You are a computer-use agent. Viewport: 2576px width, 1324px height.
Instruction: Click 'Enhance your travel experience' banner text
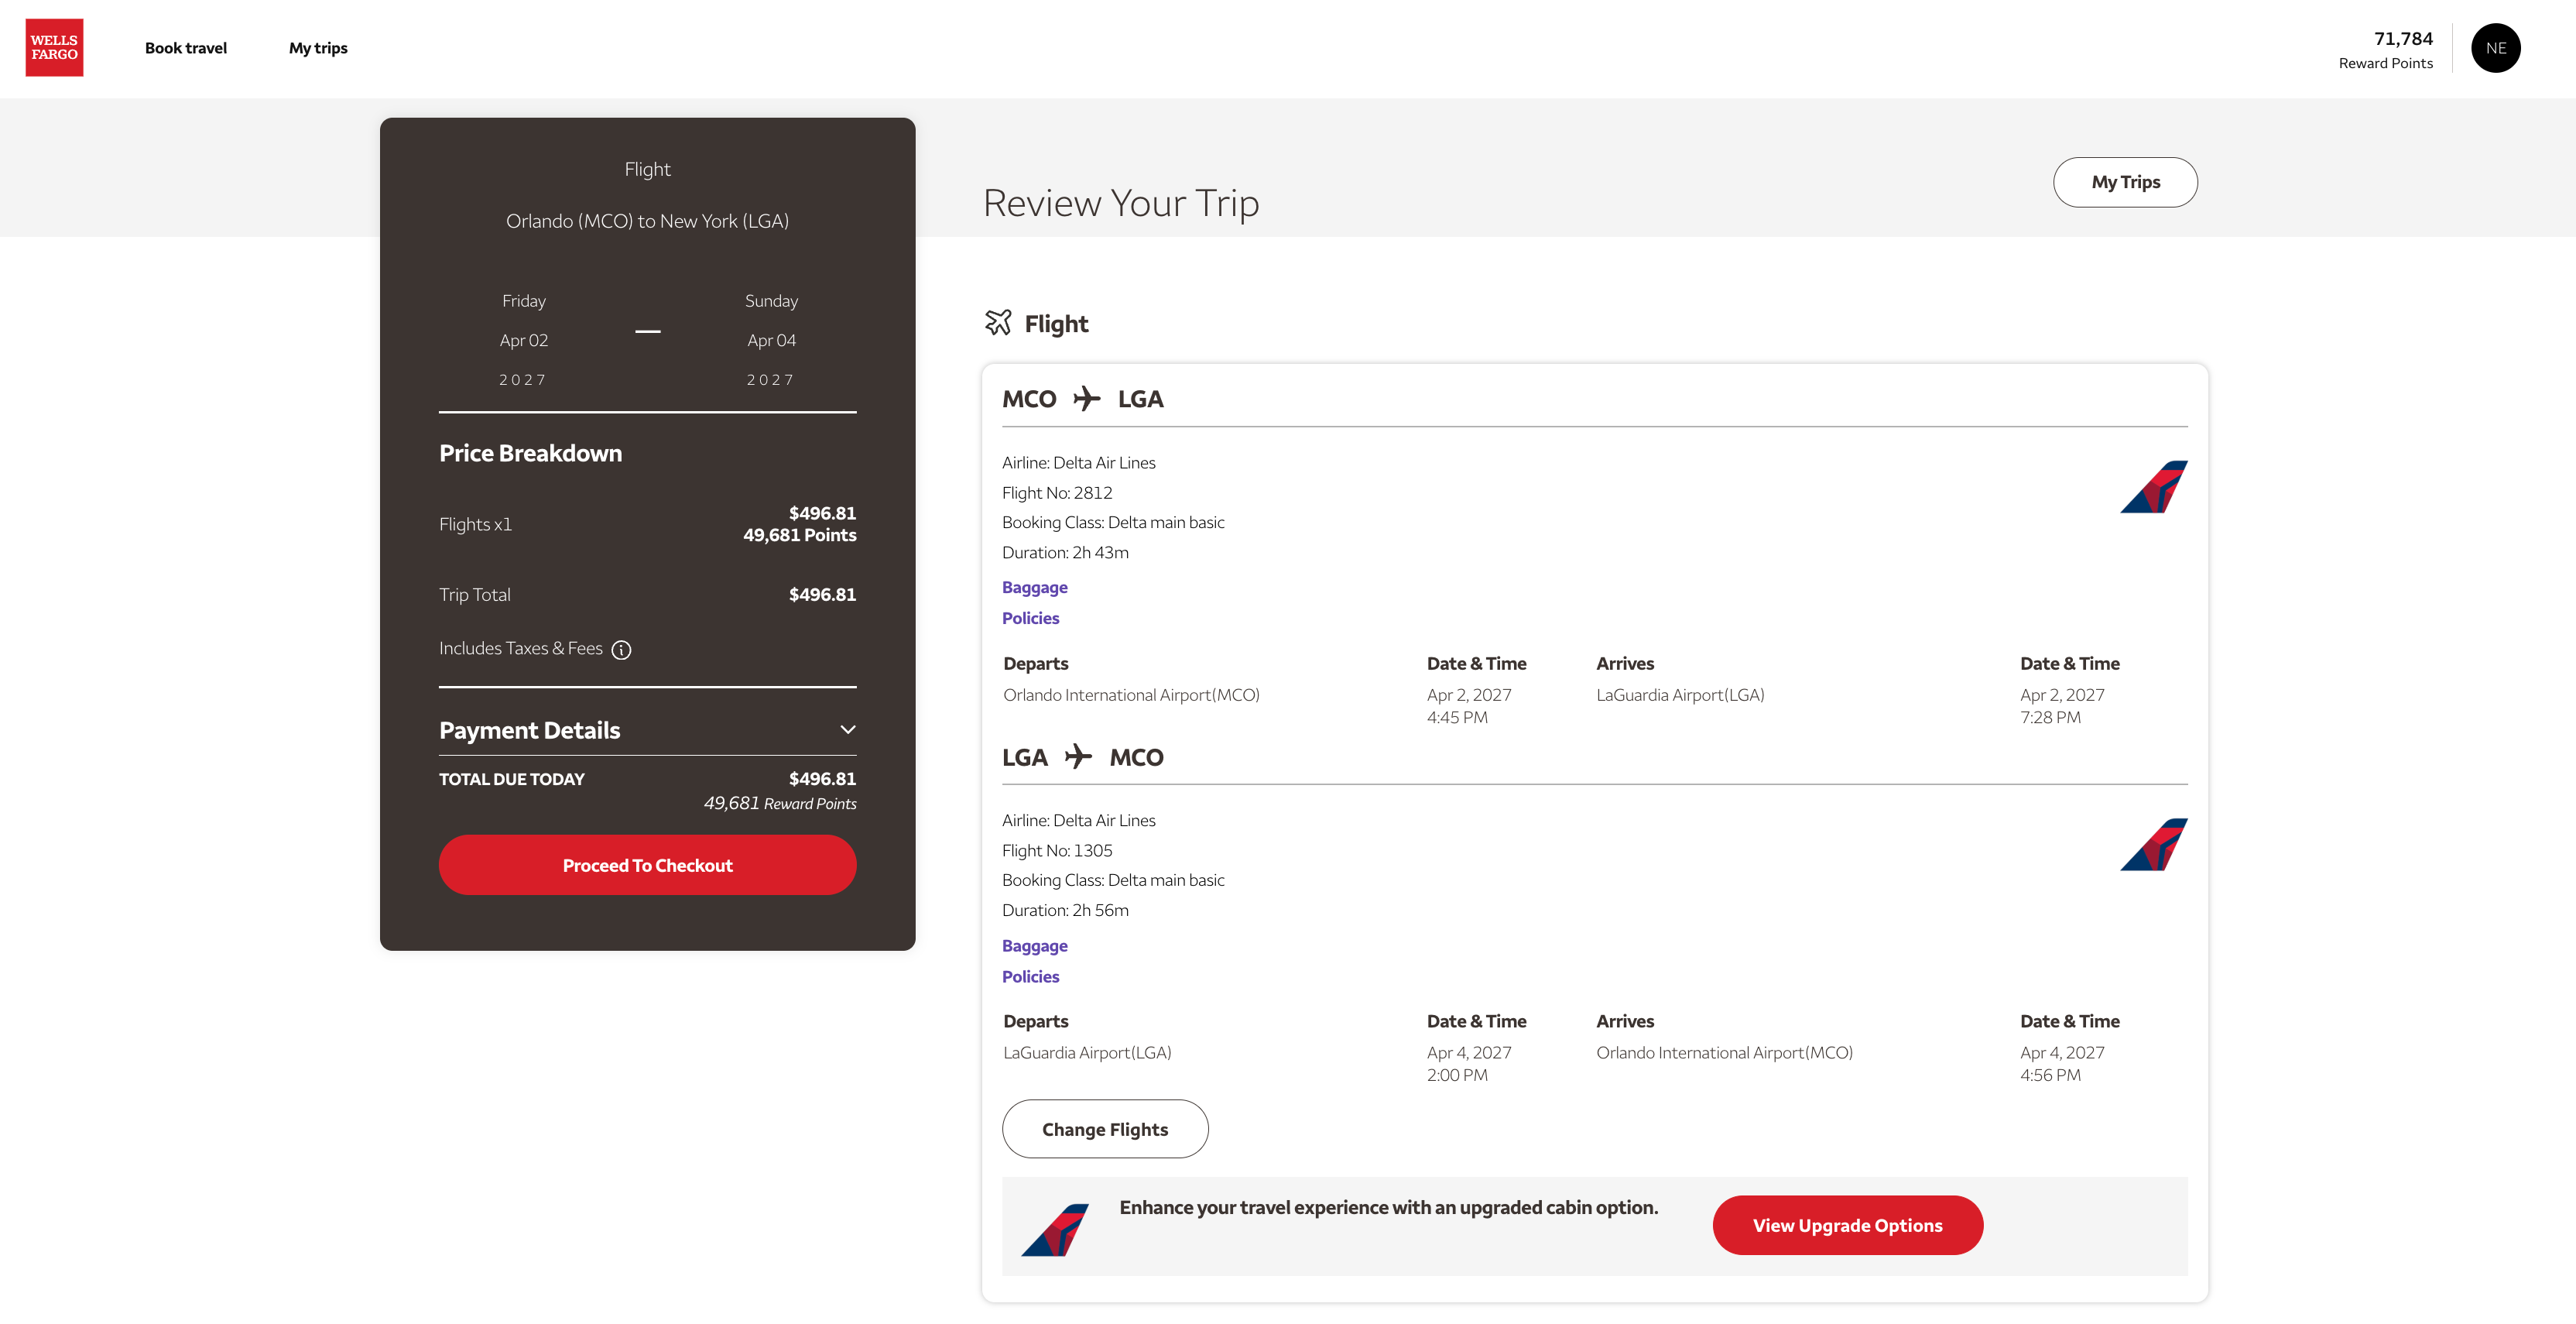tap(1388, 1207)
